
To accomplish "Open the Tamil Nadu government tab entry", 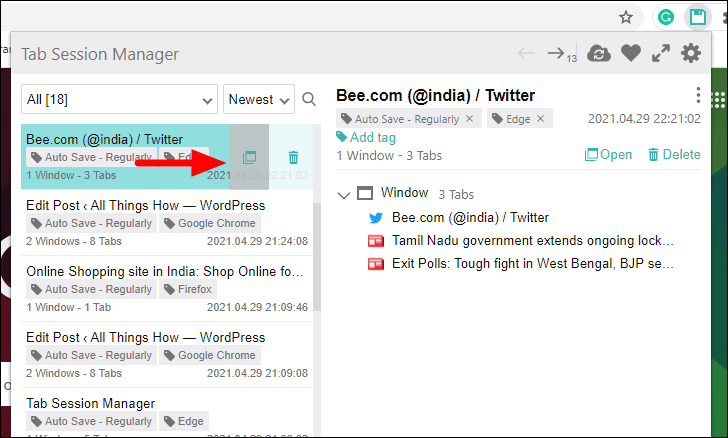I will coord(533,241).
